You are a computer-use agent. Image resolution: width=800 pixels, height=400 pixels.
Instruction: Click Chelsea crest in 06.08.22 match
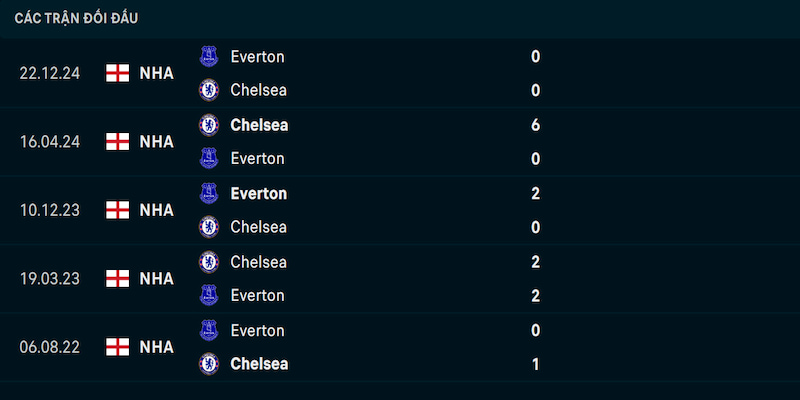(x=209, y=364)
